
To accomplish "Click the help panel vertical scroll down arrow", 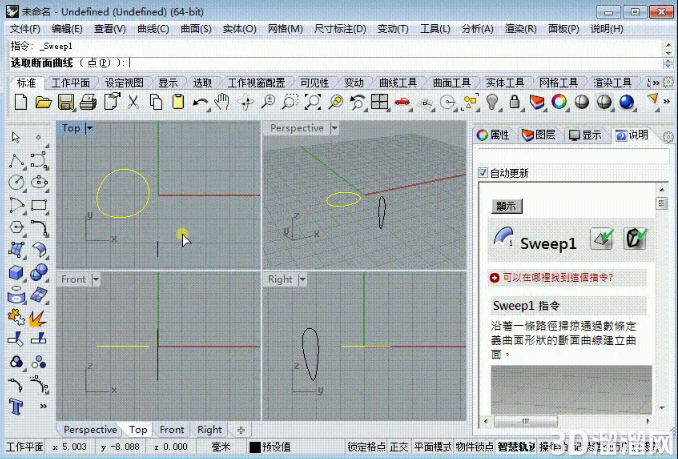I will (662, 407).
